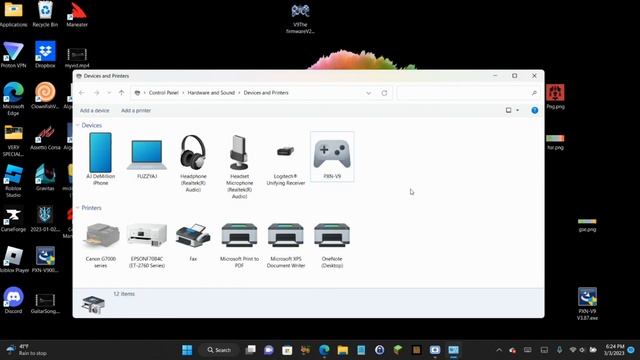
Task: Click the taskbar Search box
Action: 219,350
